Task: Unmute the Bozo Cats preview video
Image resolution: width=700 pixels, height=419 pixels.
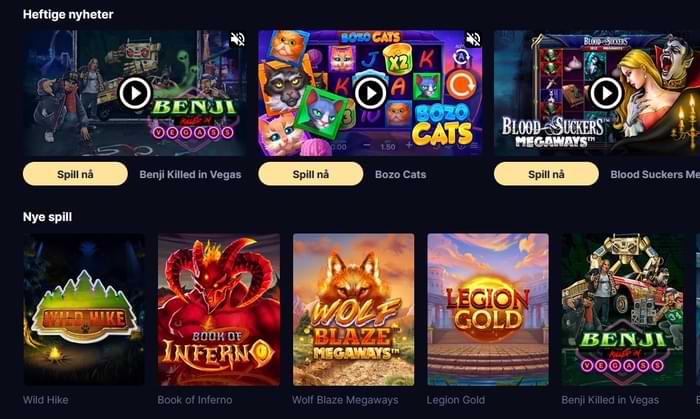Action: 473,40
